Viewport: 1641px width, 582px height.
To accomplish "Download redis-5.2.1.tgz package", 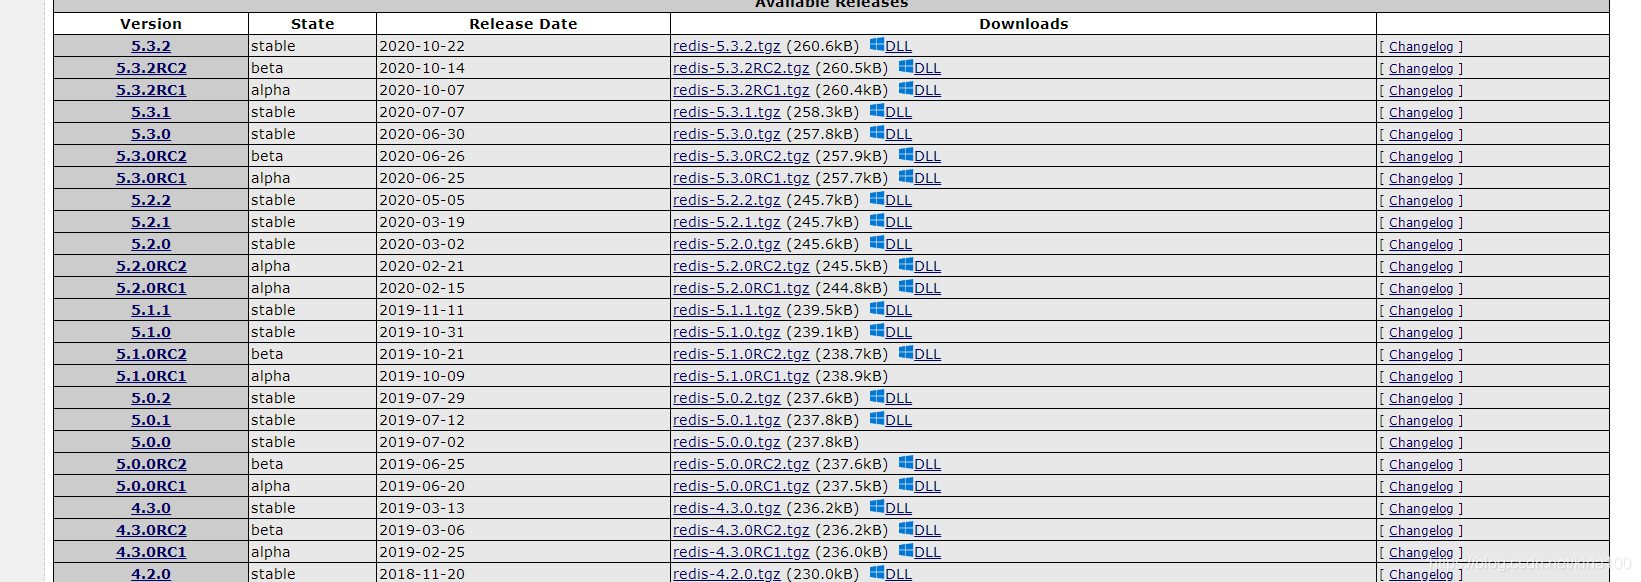I will click(727, 222).
